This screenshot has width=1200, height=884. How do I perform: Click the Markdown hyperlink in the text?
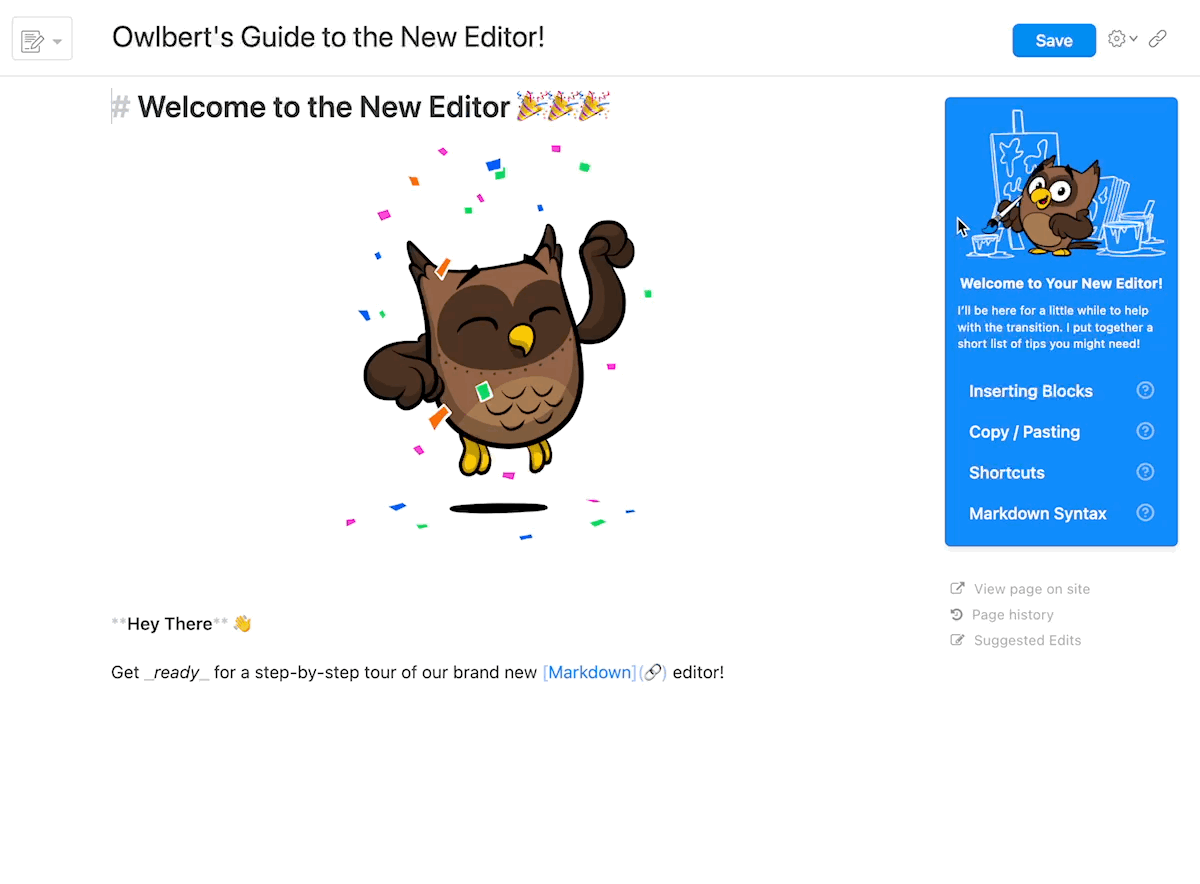coord(590,672)
